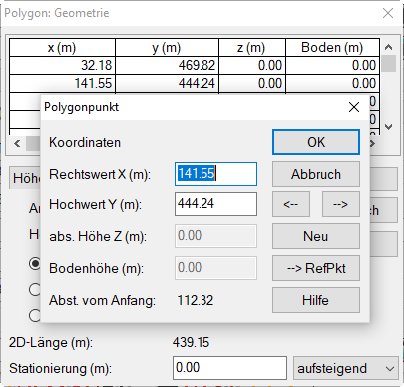Screen dimensions: 404x387
Task: Click the Stationierung (m) input field
Action: coord(230,368)
